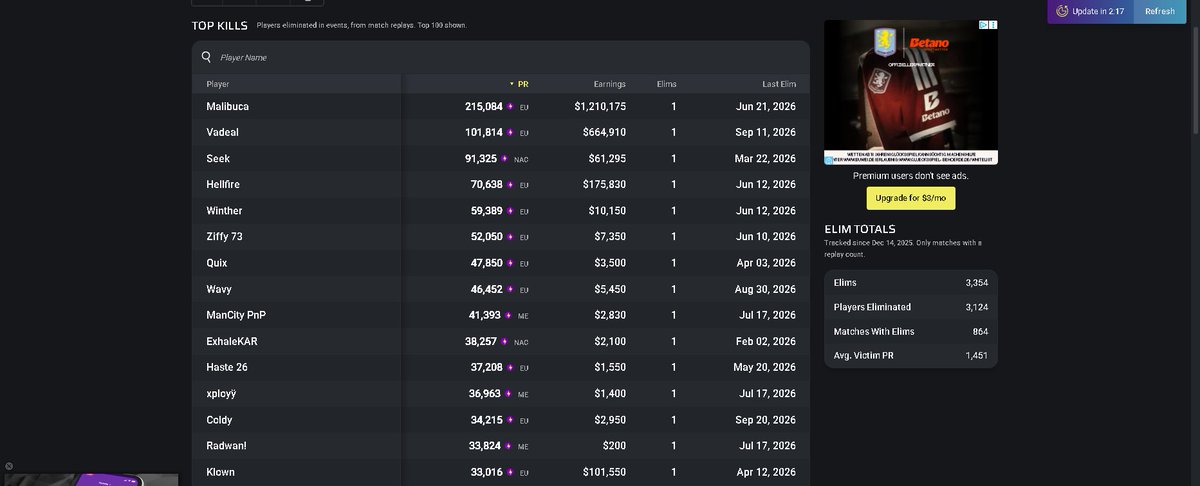The width and height of the screenshot is (1200, 486).
Task: Focus the Player Name search field
Action: click(500, 58)
